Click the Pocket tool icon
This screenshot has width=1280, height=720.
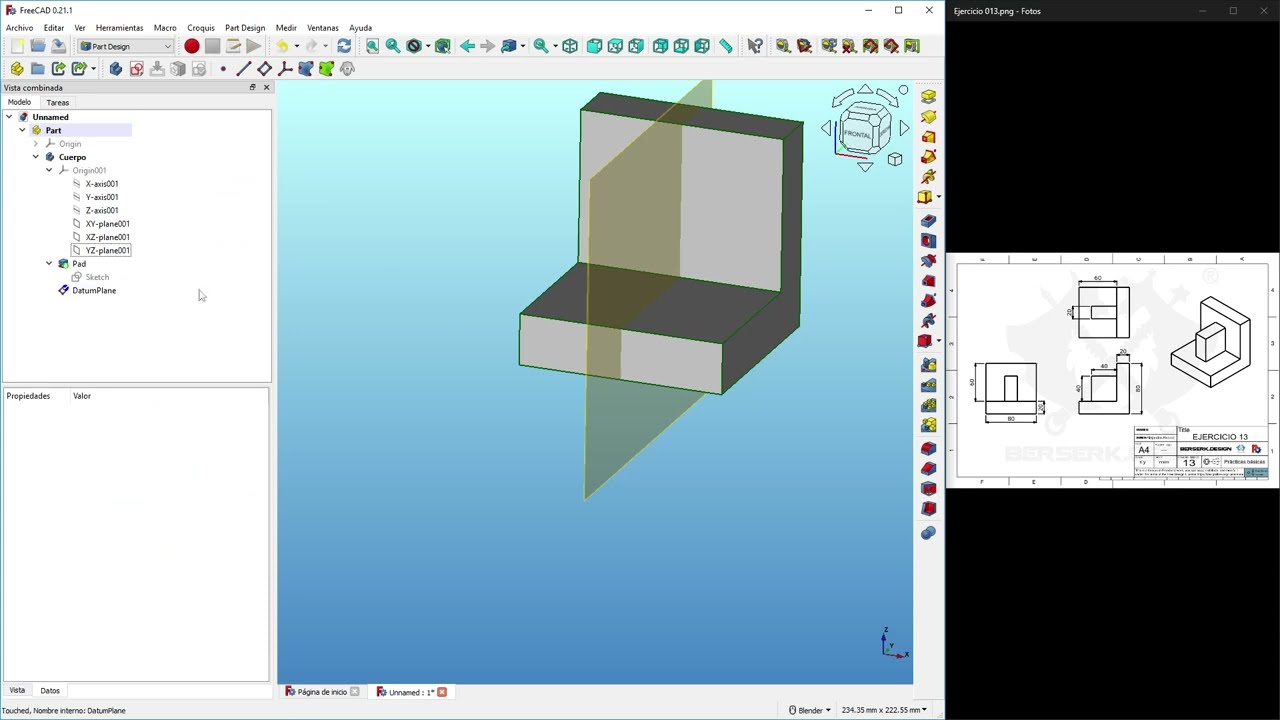coord(928,221)
